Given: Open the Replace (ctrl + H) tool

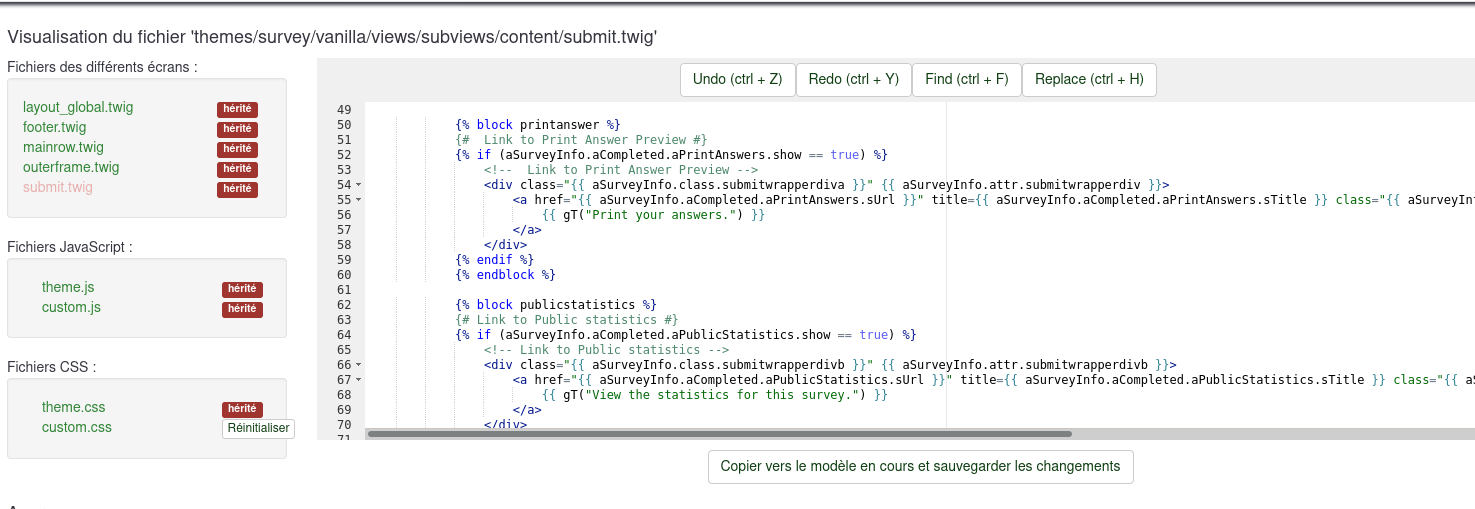Looking at the screenshot, I should (1089, 80).
